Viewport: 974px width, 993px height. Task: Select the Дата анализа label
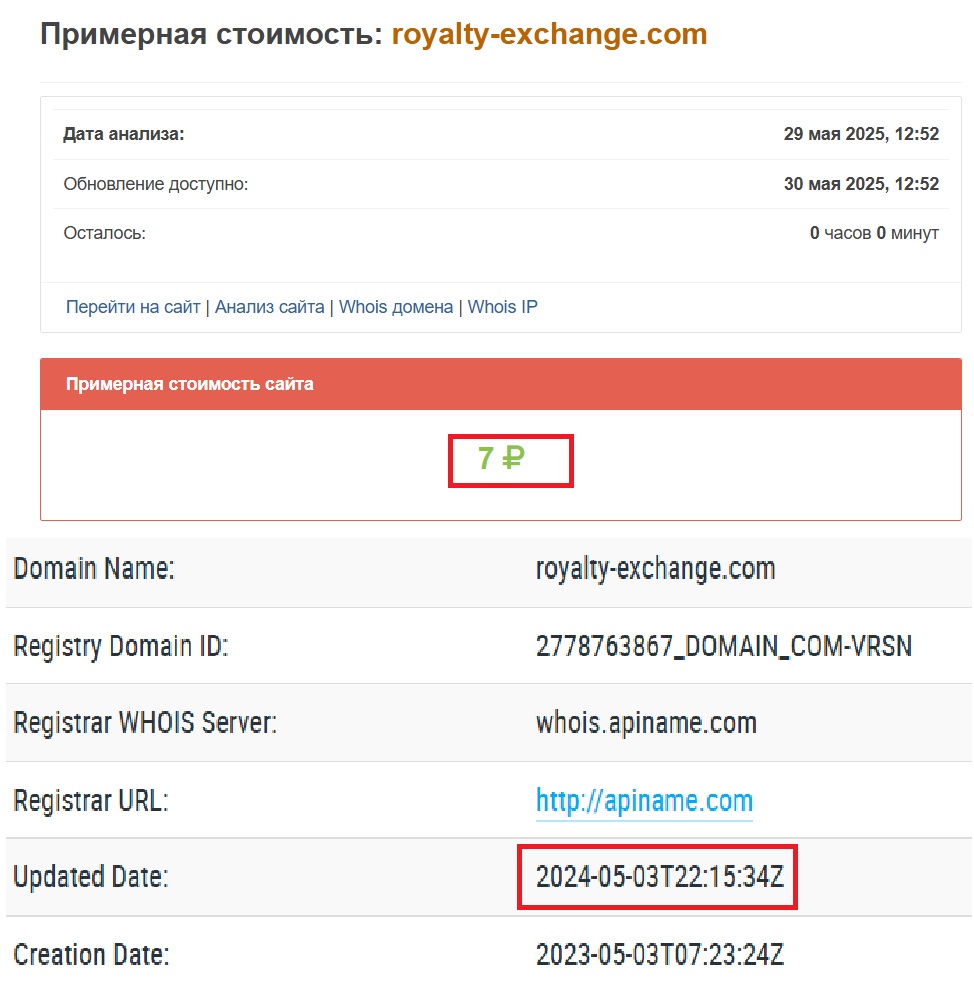(x=124, y=134)
